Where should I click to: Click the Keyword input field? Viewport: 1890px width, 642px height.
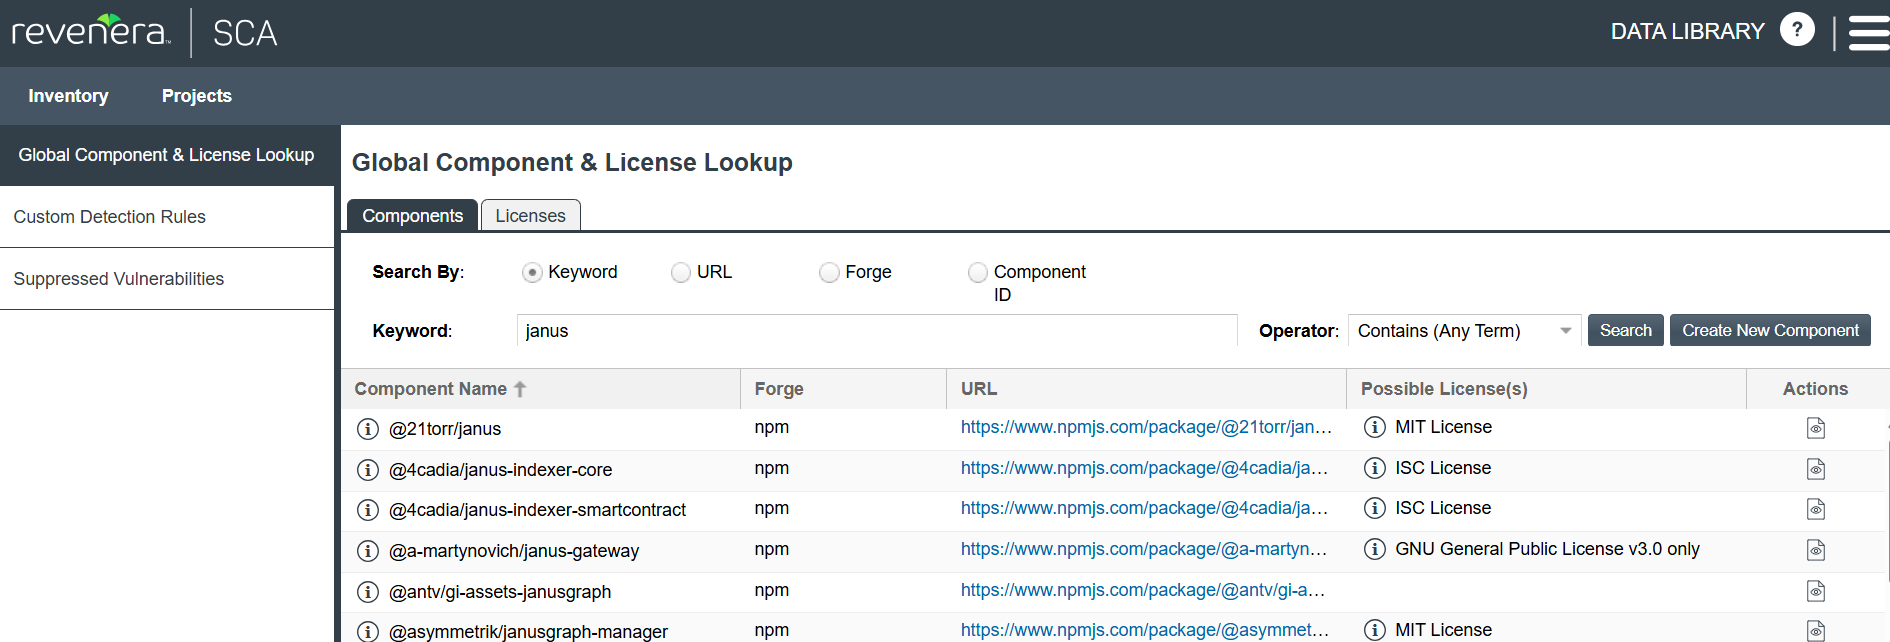[x=876, y=331]
